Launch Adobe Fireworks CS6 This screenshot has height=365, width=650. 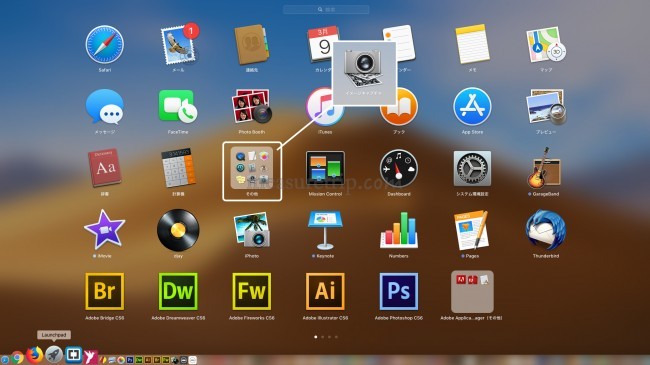tap(252, 291)
